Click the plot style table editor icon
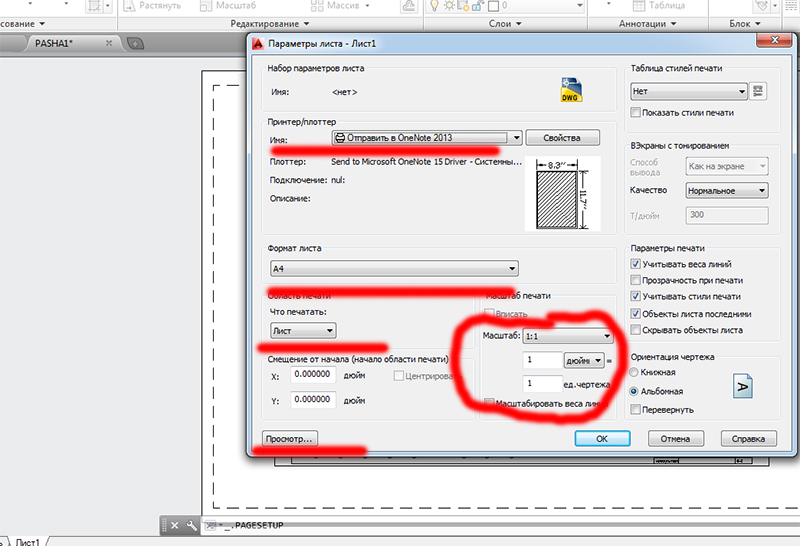This screenshot has width=800, height=546. 758,91
